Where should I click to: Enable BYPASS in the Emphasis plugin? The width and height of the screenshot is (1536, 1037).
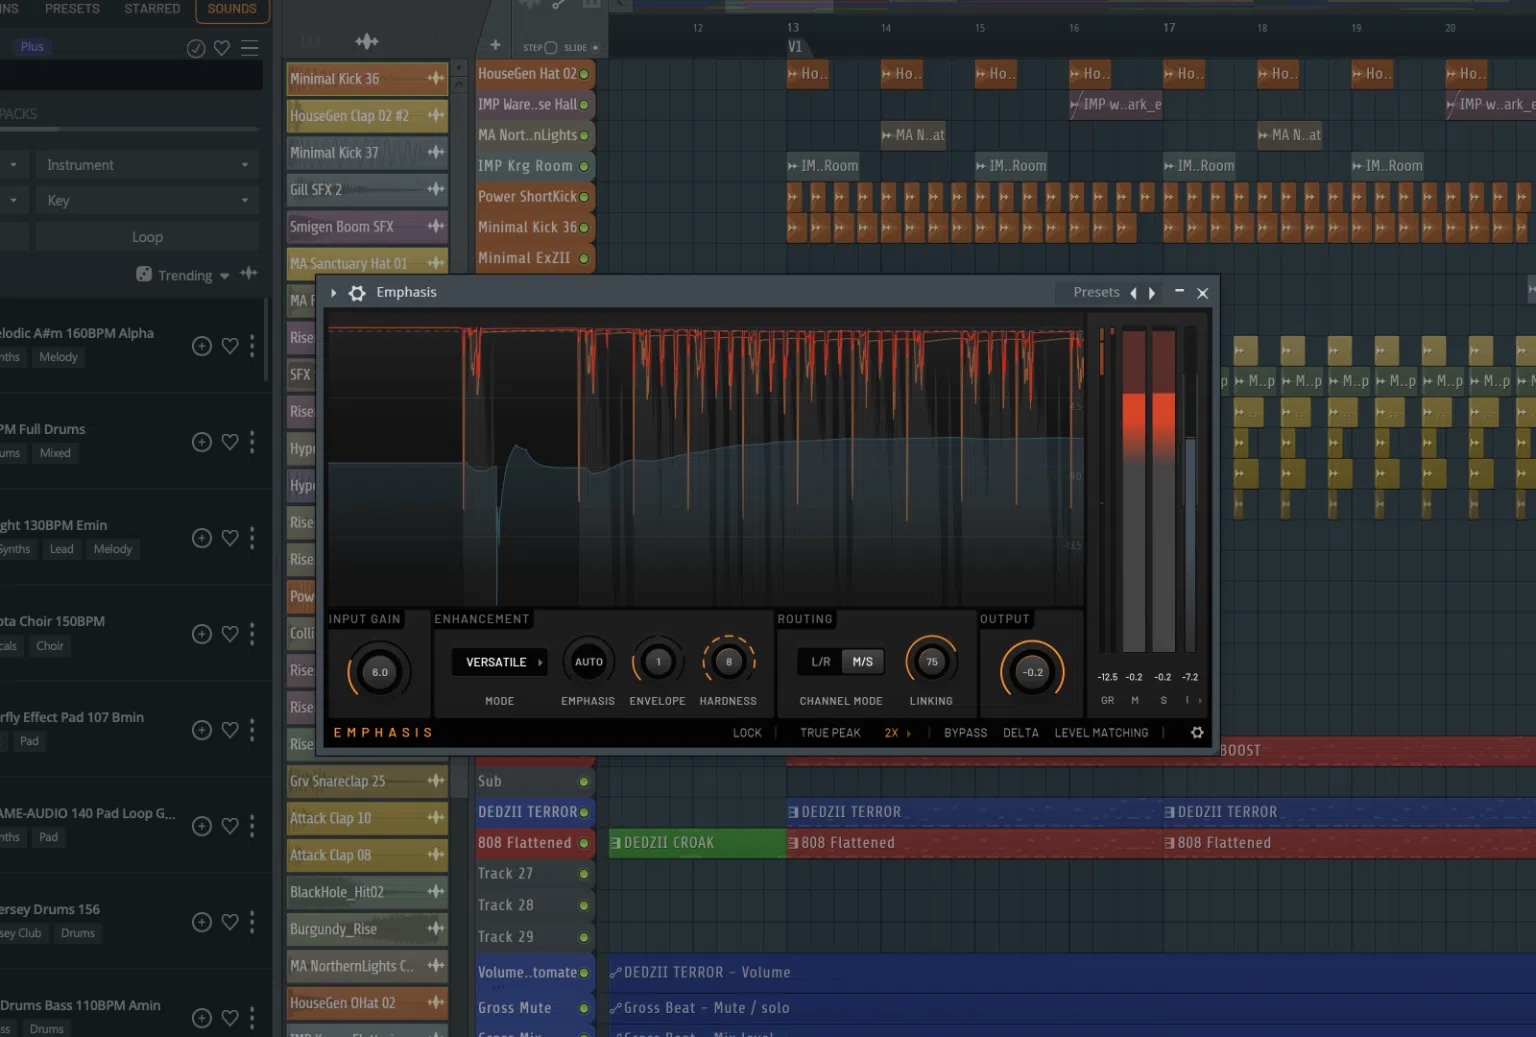coord(964,732)
